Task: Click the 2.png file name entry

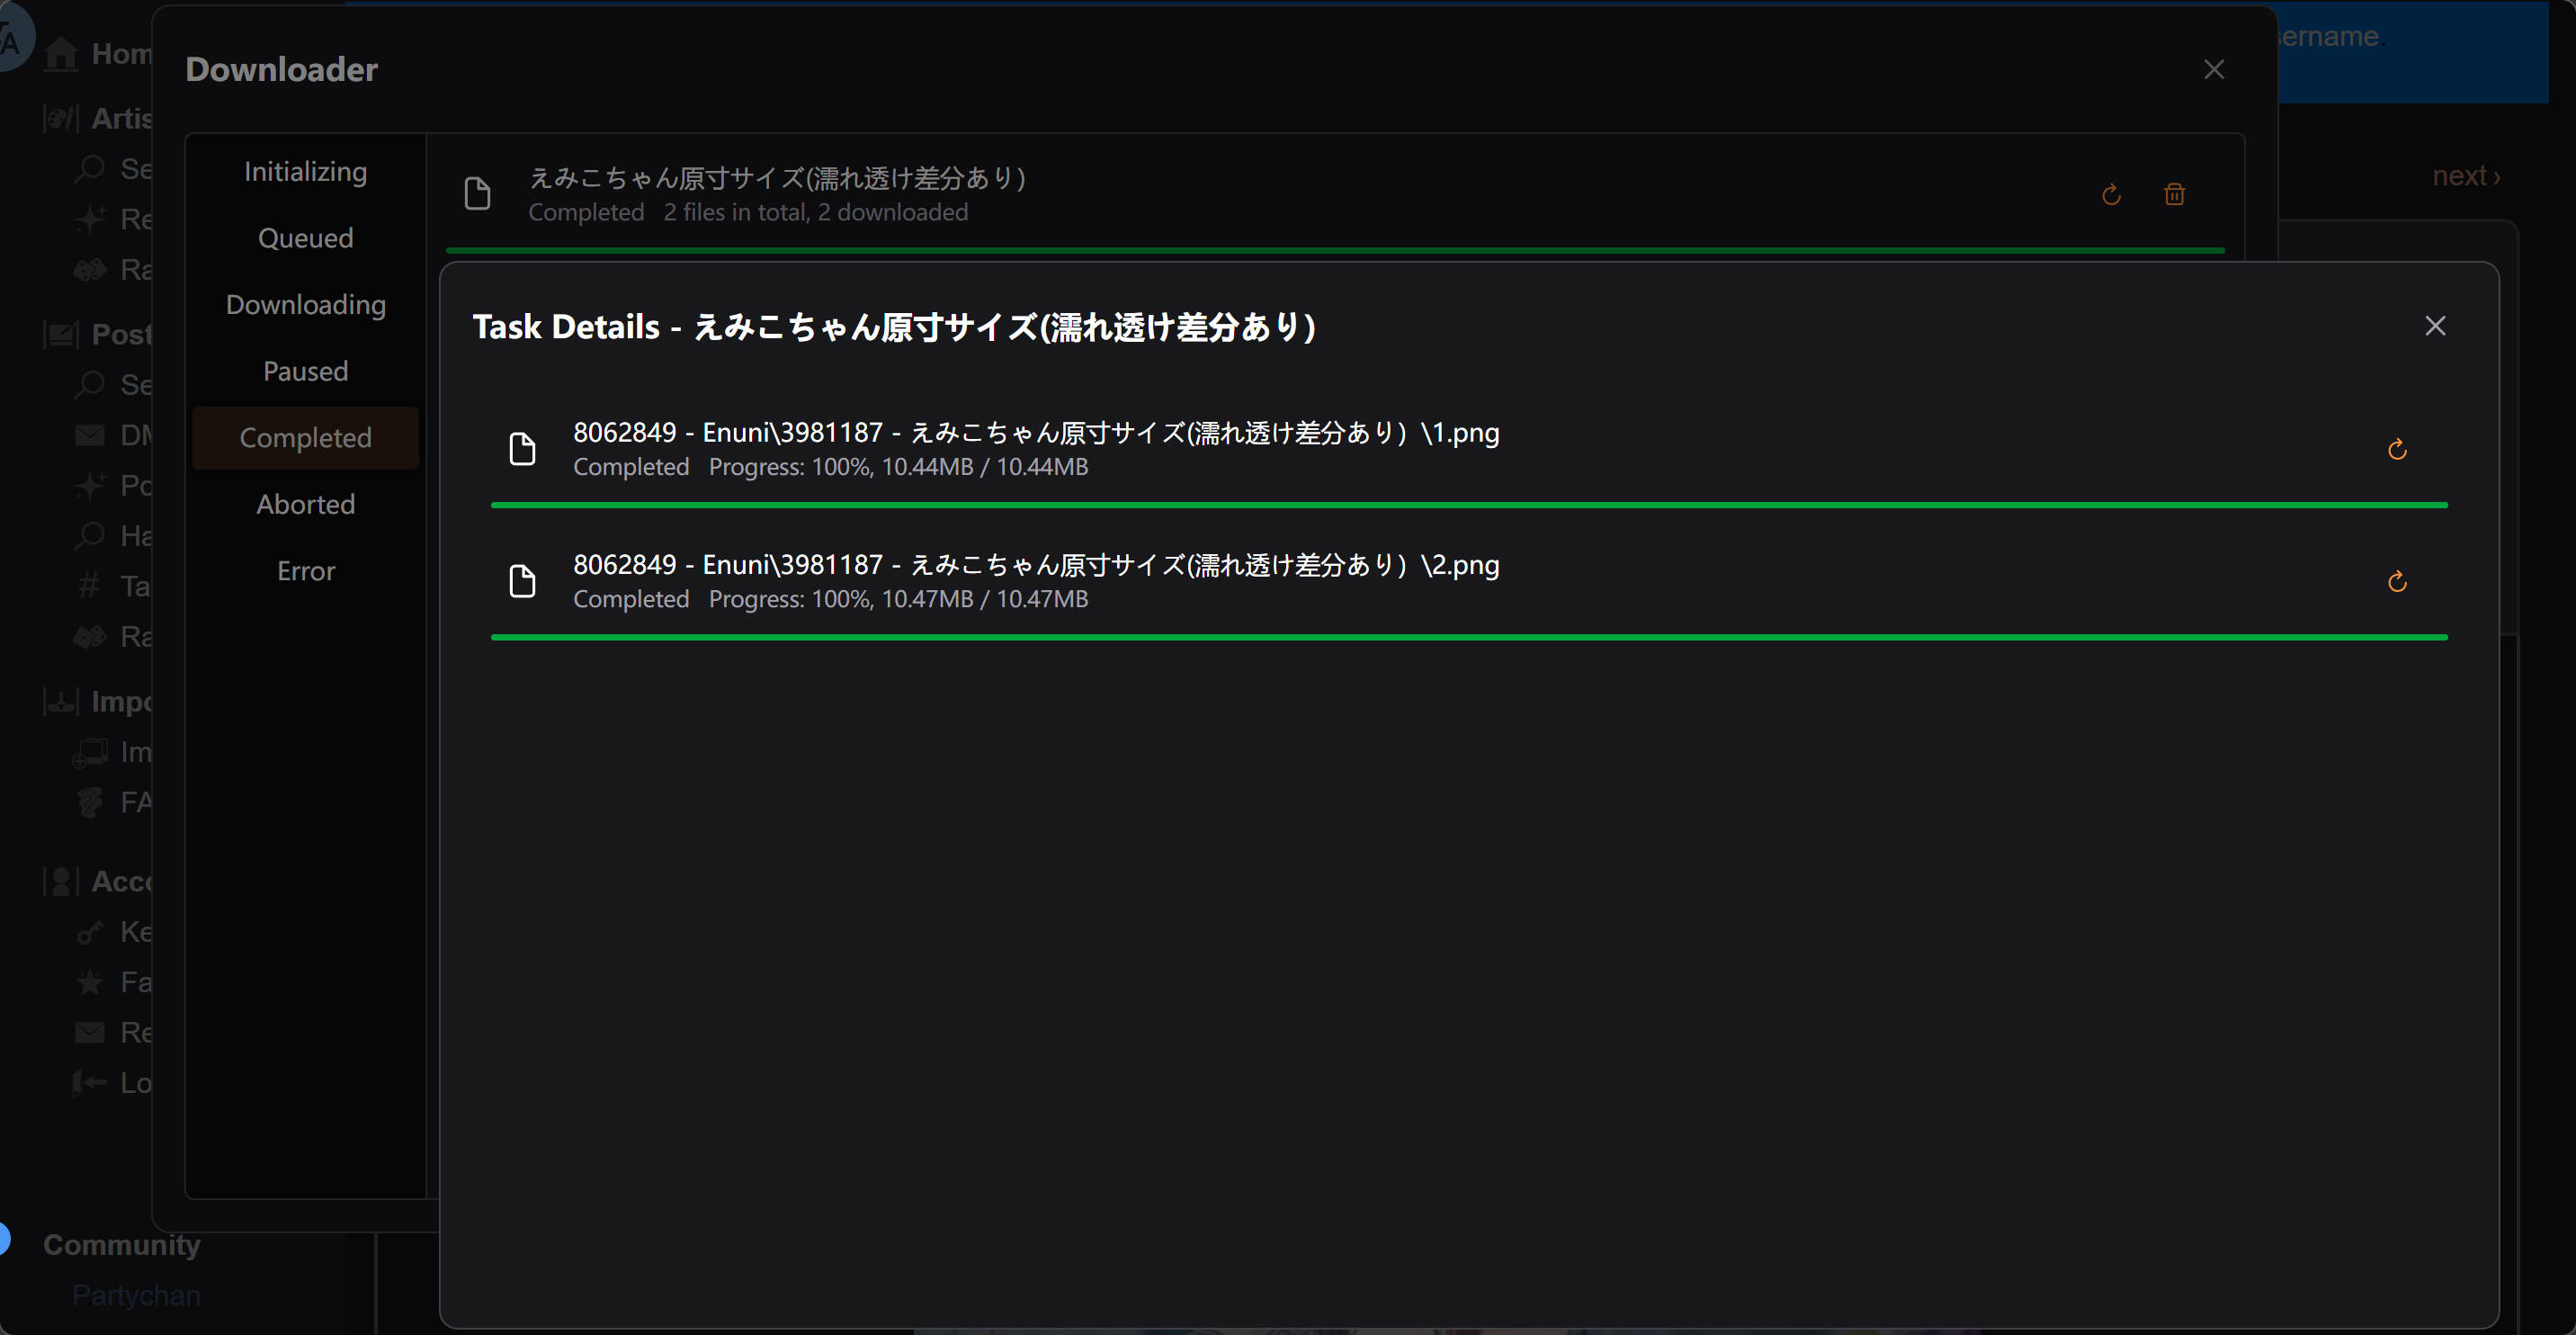Action: (1035, 565)
